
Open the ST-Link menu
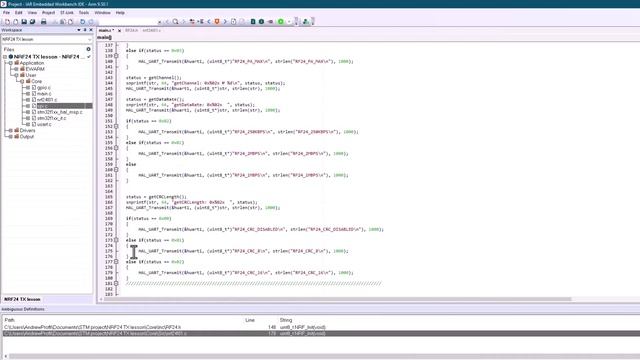[67, 13]
